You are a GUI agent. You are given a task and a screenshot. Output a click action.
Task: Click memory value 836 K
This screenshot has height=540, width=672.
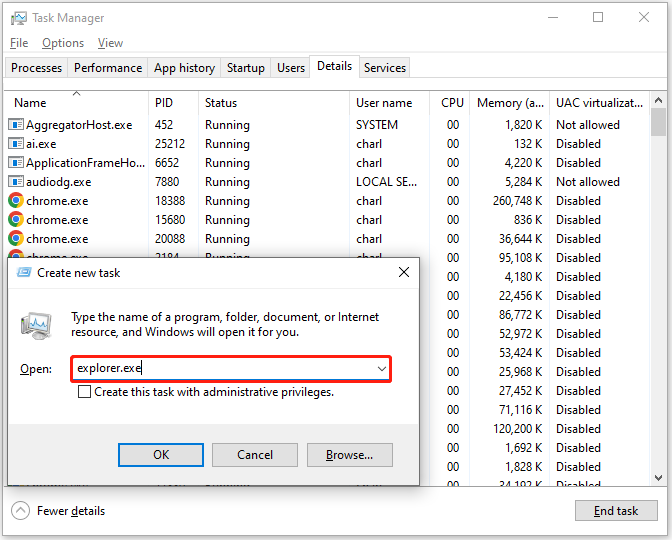click(x=528, y=220)
